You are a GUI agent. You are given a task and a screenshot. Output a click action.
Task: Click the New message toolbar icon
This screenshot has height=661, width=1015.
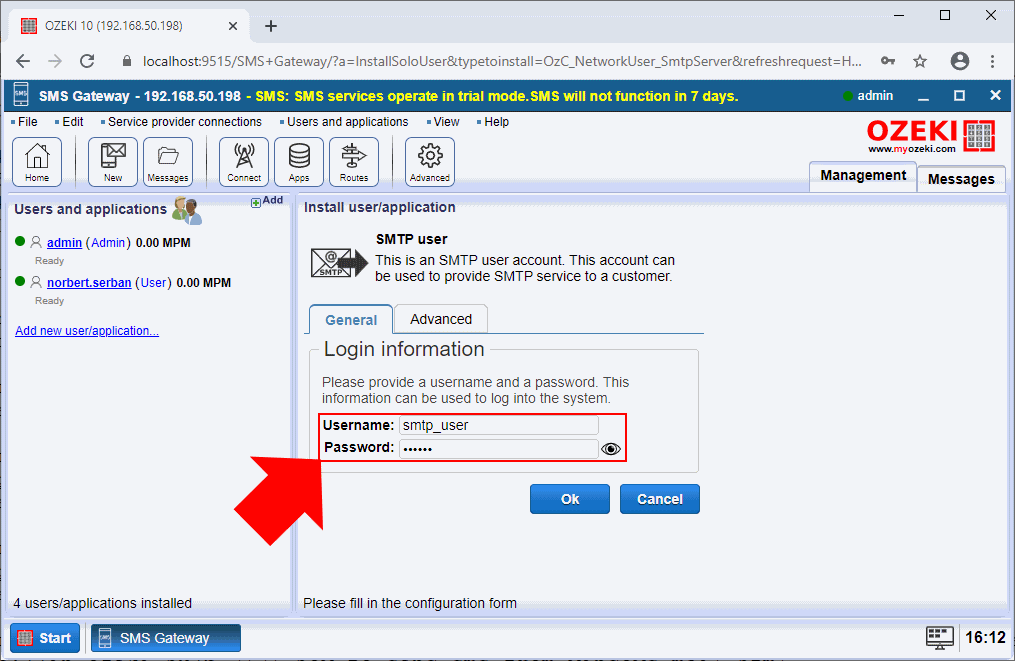[x=113, y=162]
